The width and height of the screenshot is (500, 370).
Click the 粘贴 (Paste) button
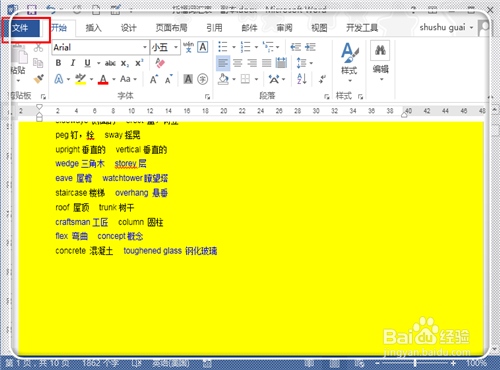(18, 63)
